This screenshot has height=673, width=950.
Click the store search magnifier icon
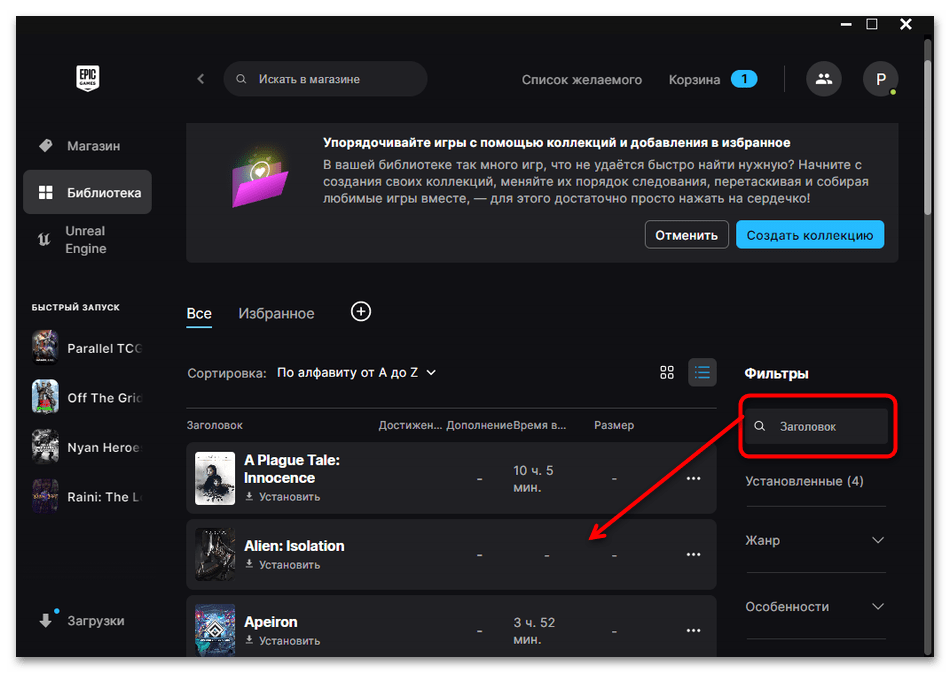[241, 79]
